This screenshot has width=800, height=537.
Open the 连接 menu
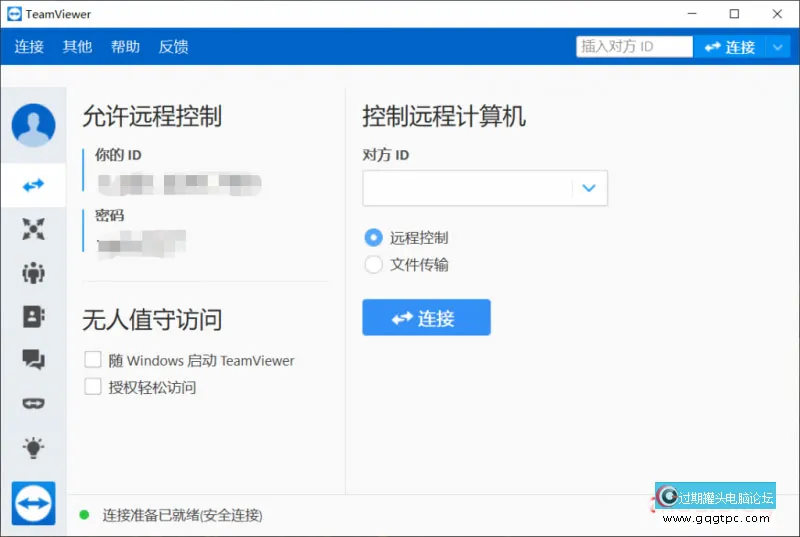point(29,46)
